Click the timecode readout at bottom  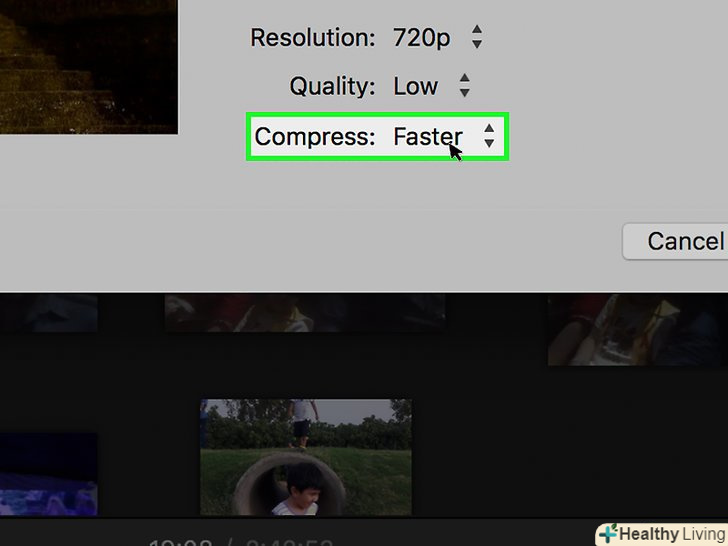click(241, 542)
